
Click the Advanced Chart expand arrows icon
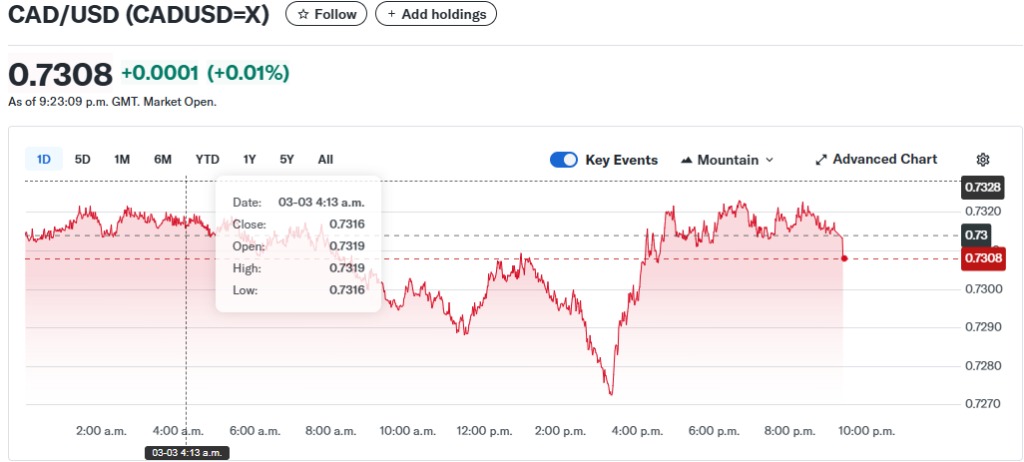[821, 160]
